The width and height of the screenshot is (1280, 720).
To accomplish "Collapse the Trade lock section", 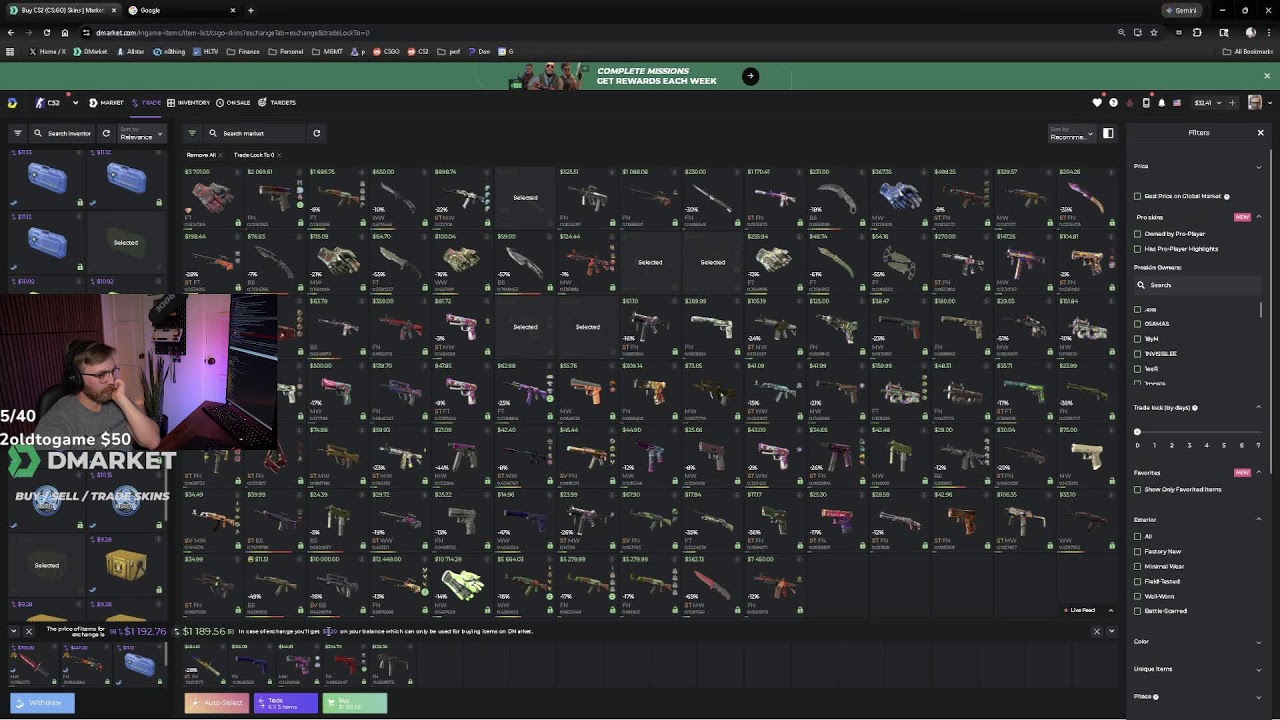I will (1258, 407).
